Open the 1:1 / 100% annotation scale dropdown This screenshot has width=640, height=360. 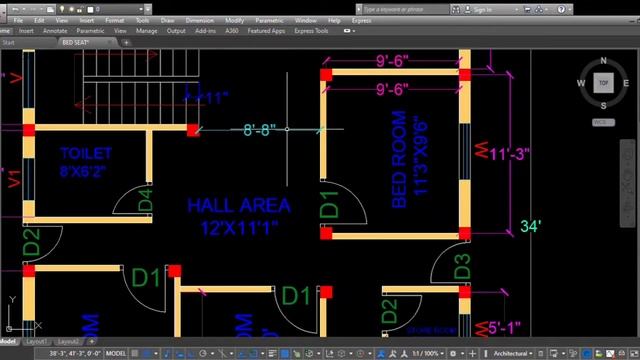click(x=427, y=353)
